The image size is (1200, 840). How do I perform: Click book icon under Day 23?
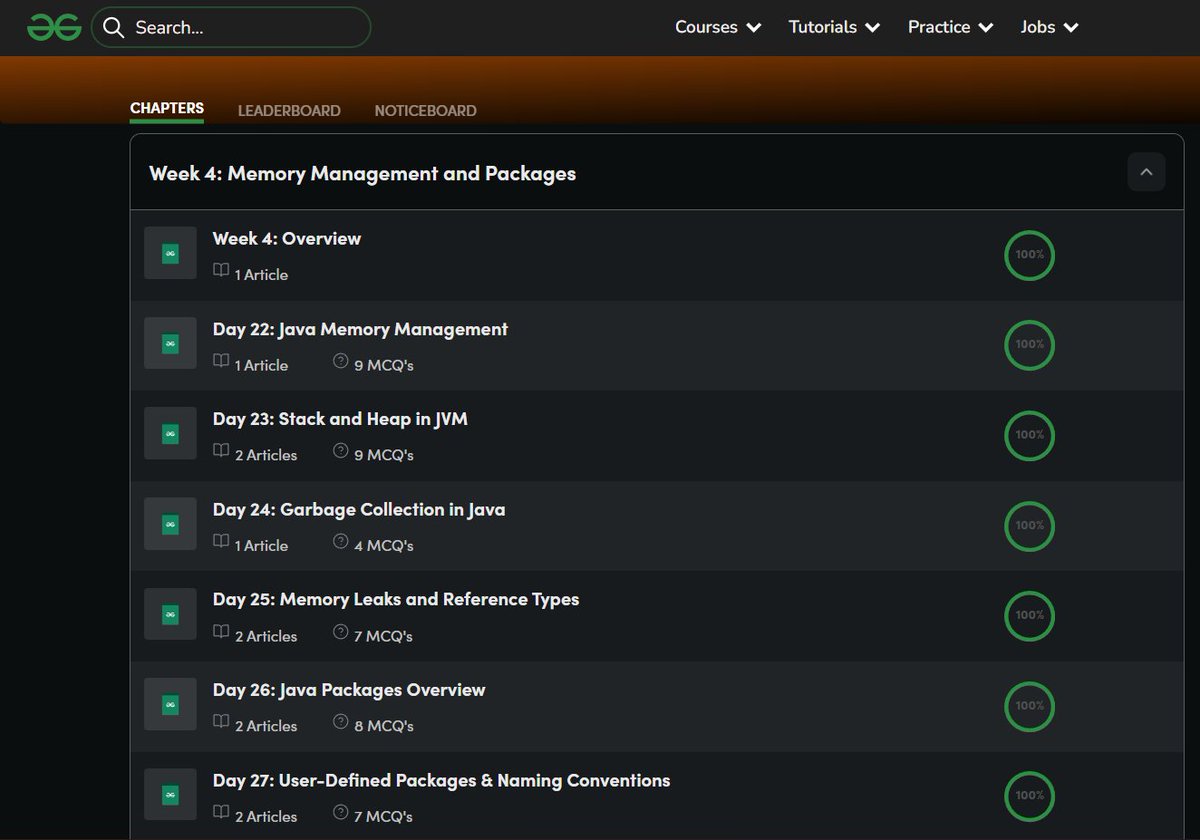(x=221, y=451)
